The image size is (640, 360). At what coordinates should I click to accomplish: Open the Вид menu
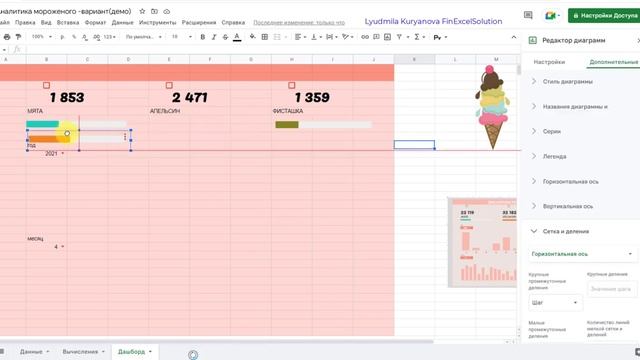point(46,22)
